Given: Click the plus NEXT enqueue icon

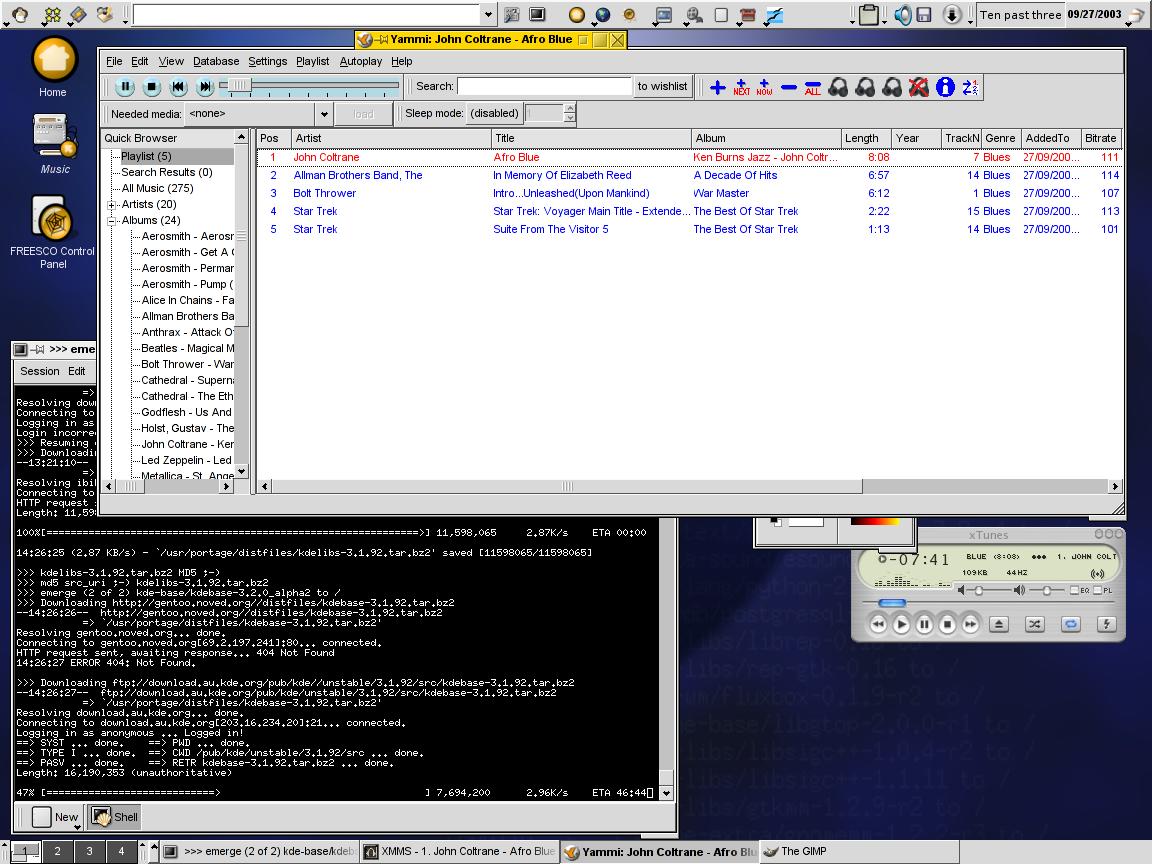Looking at the screenshot, I should (x=741, y=88).
